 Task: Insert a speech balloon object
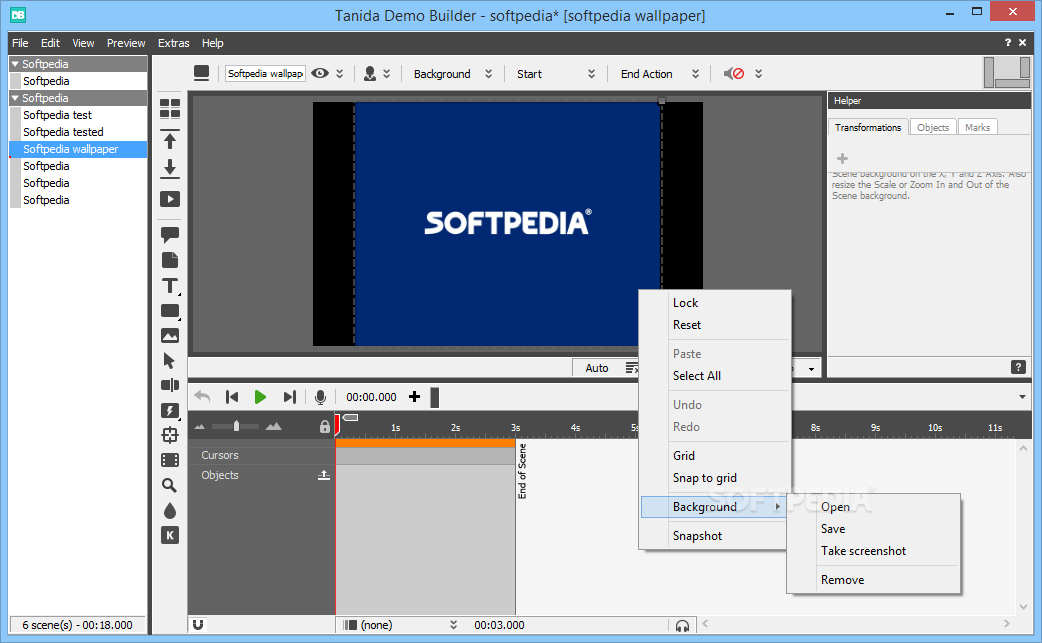pos(170,234)
